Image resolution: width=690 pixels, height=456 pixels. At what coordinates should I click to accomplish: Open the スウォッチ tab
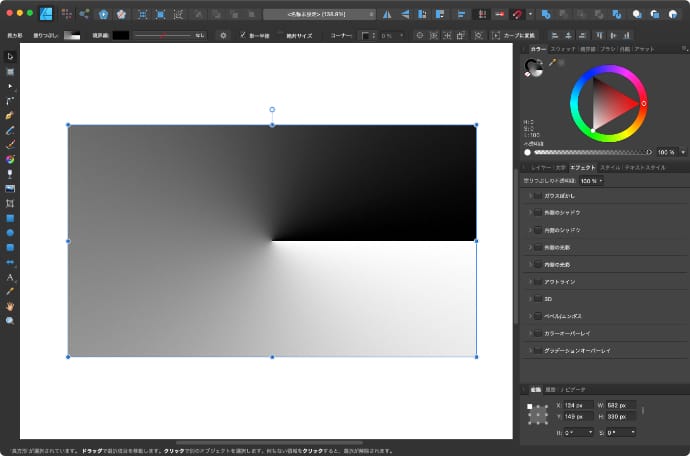pos(563,48)
